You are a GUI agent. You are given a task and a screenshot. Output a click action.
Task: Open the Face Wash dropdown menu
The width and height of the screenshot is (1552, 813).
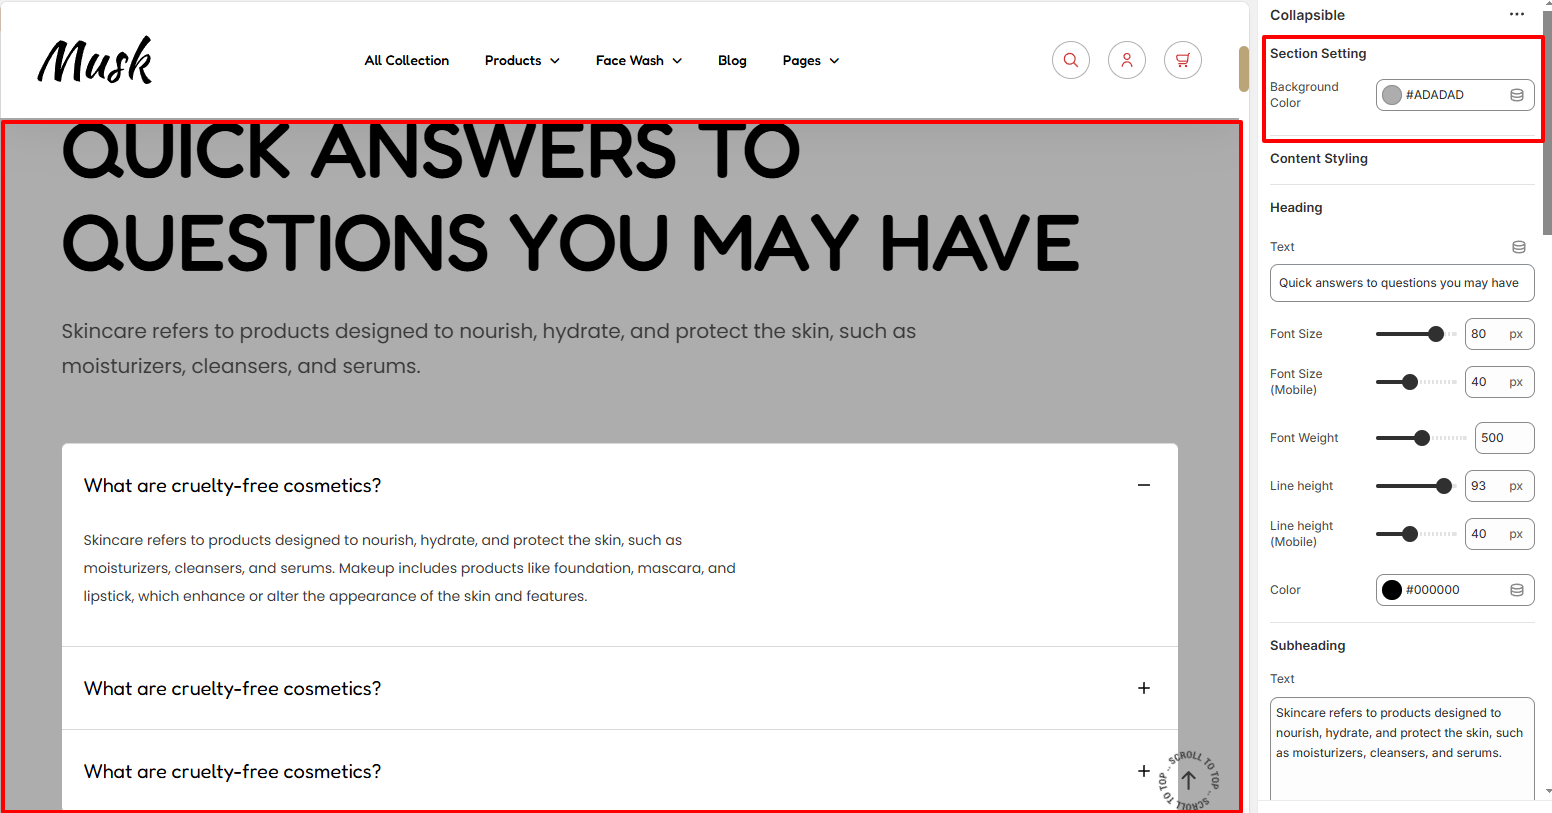639,60
